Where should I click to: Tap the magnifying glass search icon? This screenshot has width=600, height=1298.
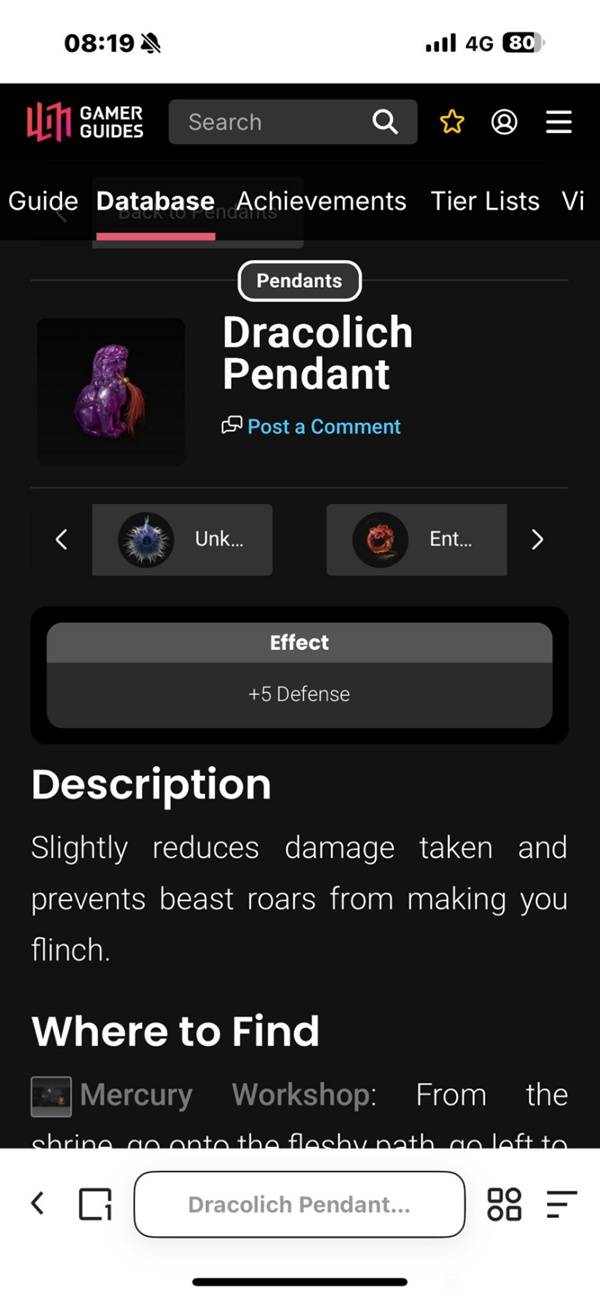coord(385,122)
